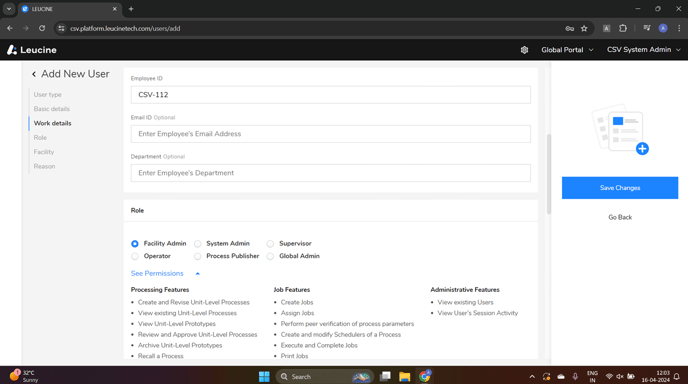
Task: Open the tab search dropdown
Action: coord(9,9)
